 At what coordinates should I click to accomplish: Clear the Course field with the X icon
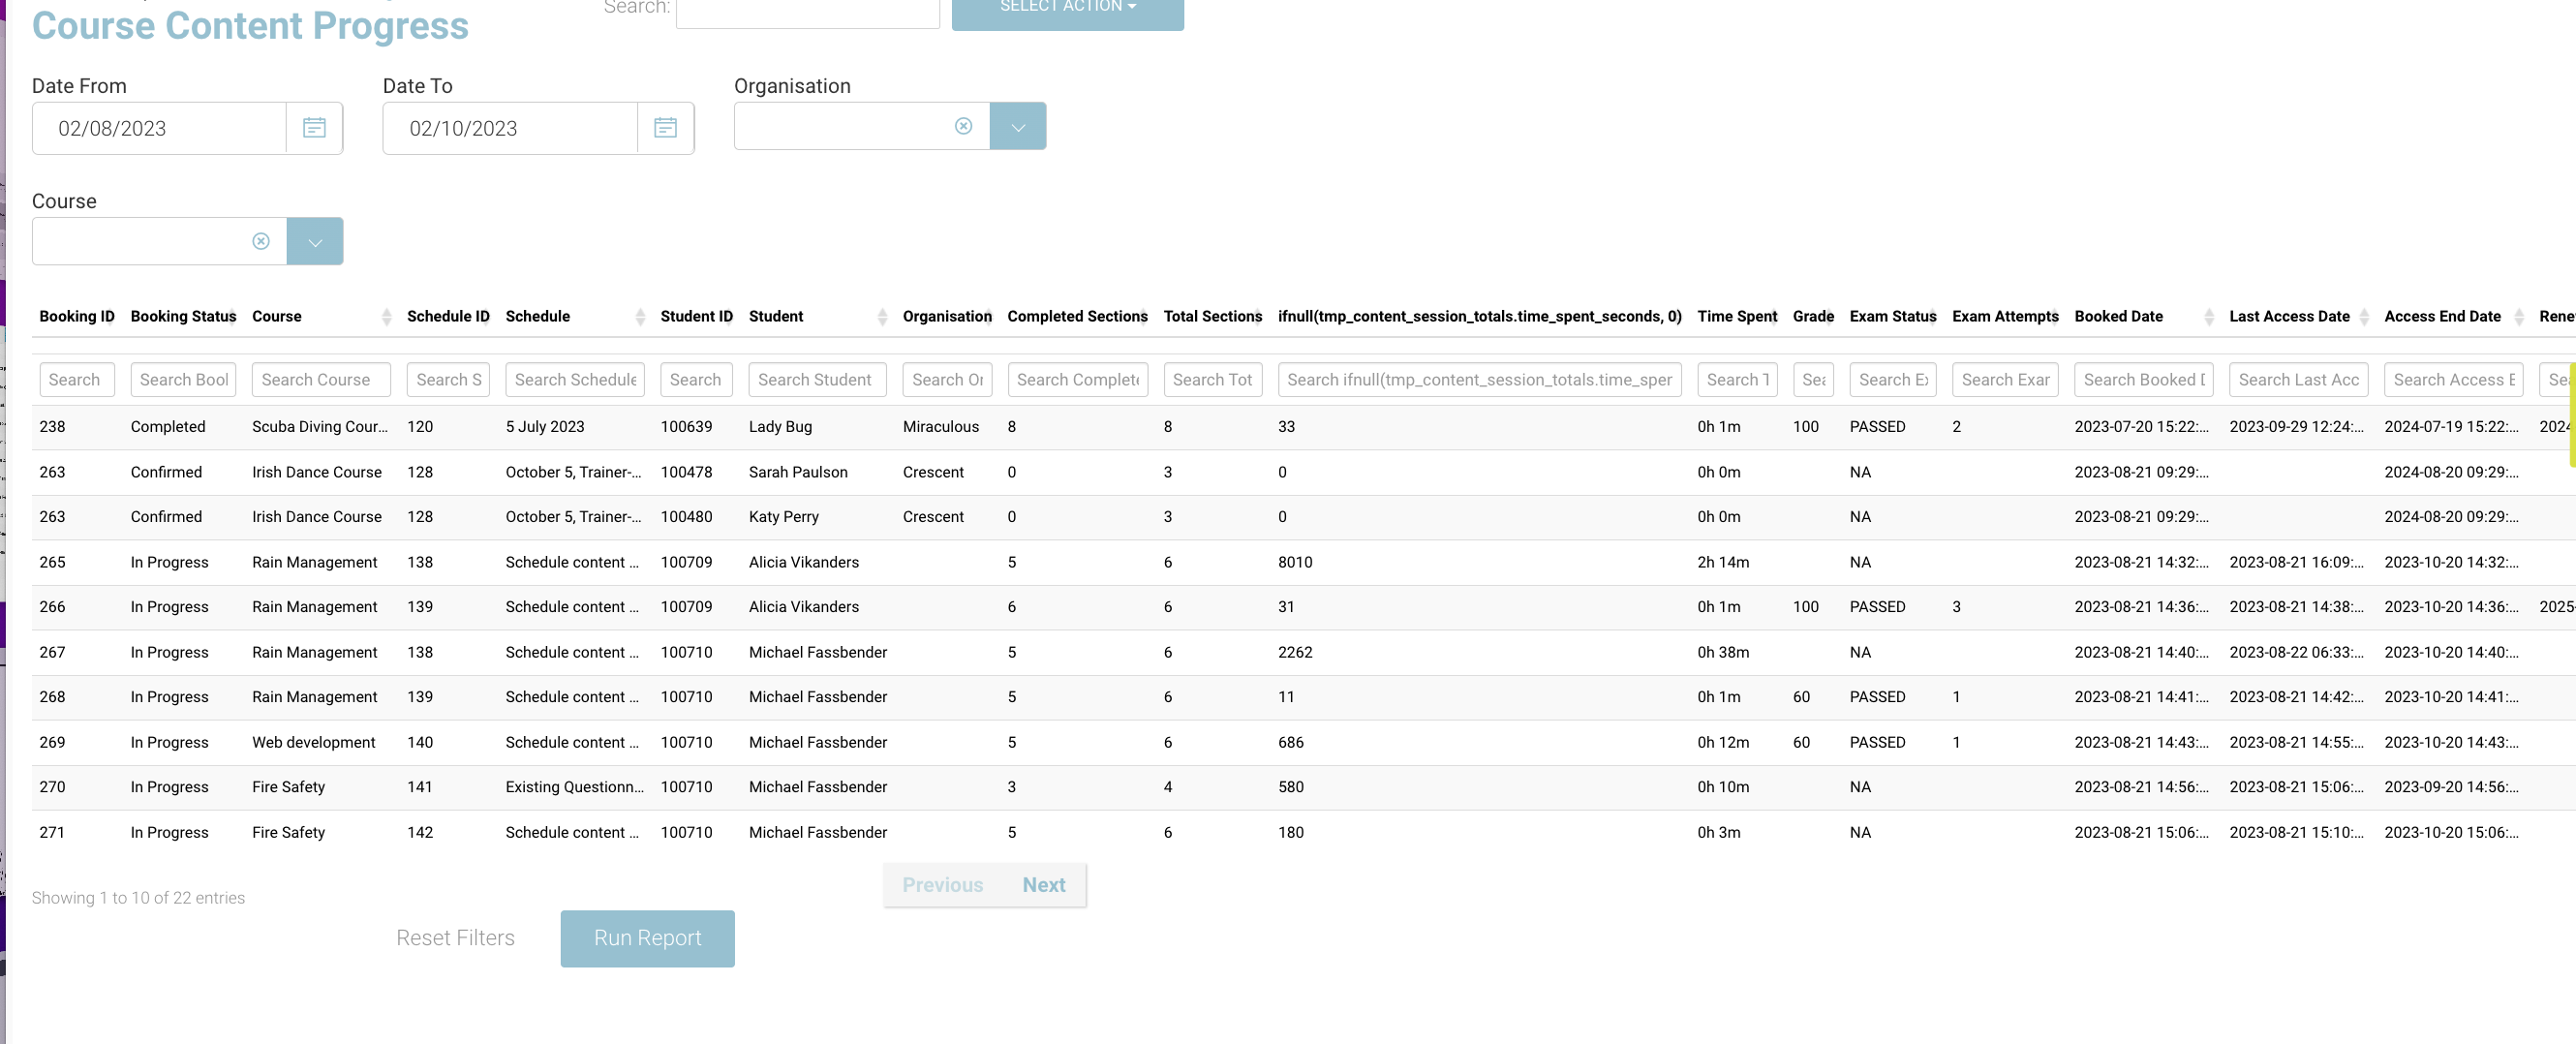point(261,241)
